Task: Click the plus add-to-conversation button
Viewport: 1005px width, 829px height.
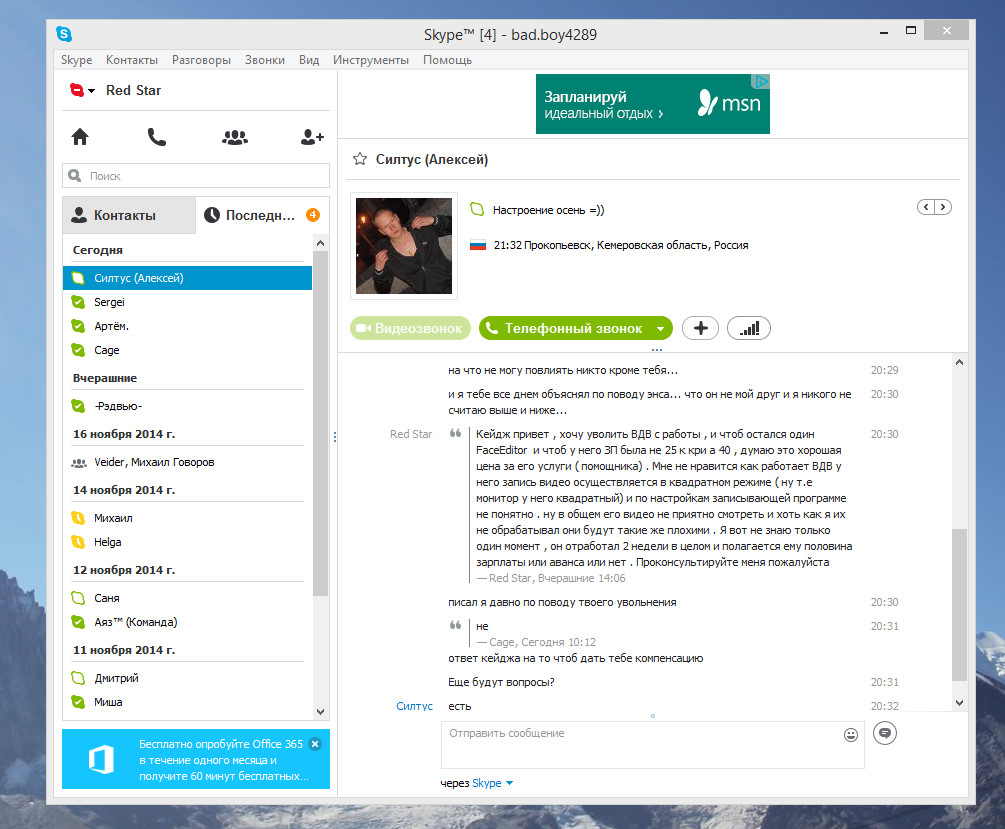Action: coord(701,328)
